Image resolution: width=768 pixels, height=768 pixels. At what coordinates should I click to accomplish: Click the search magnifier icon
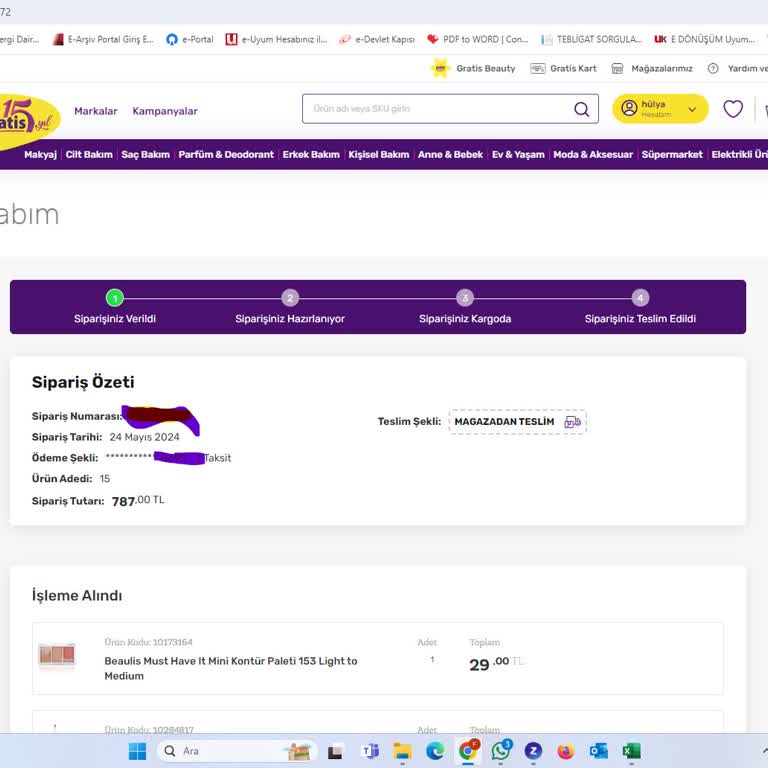[581, 109]
